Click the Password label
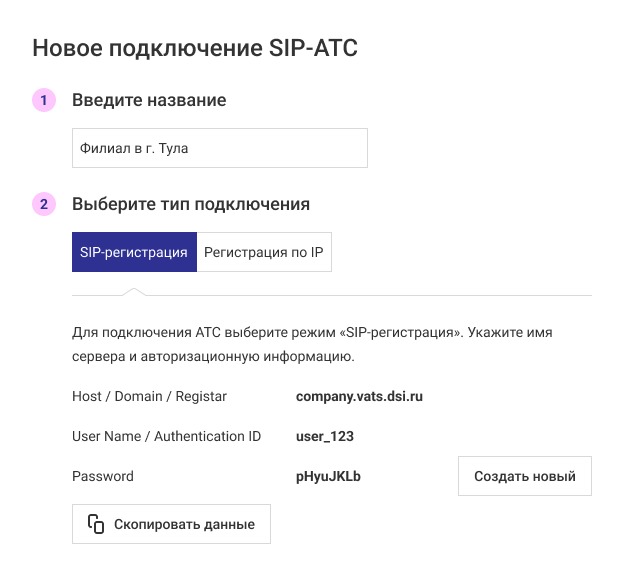 click(103, 477)
